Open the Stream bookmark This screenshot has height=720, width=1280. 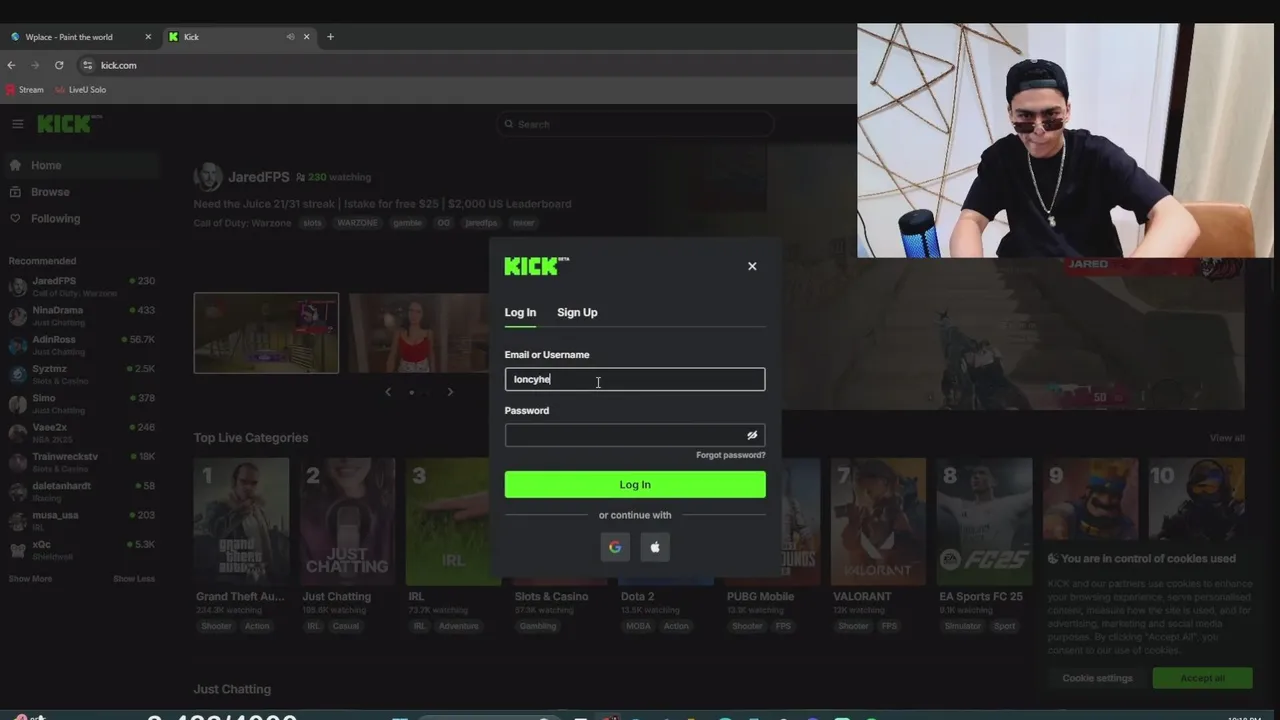coord(25,90)
